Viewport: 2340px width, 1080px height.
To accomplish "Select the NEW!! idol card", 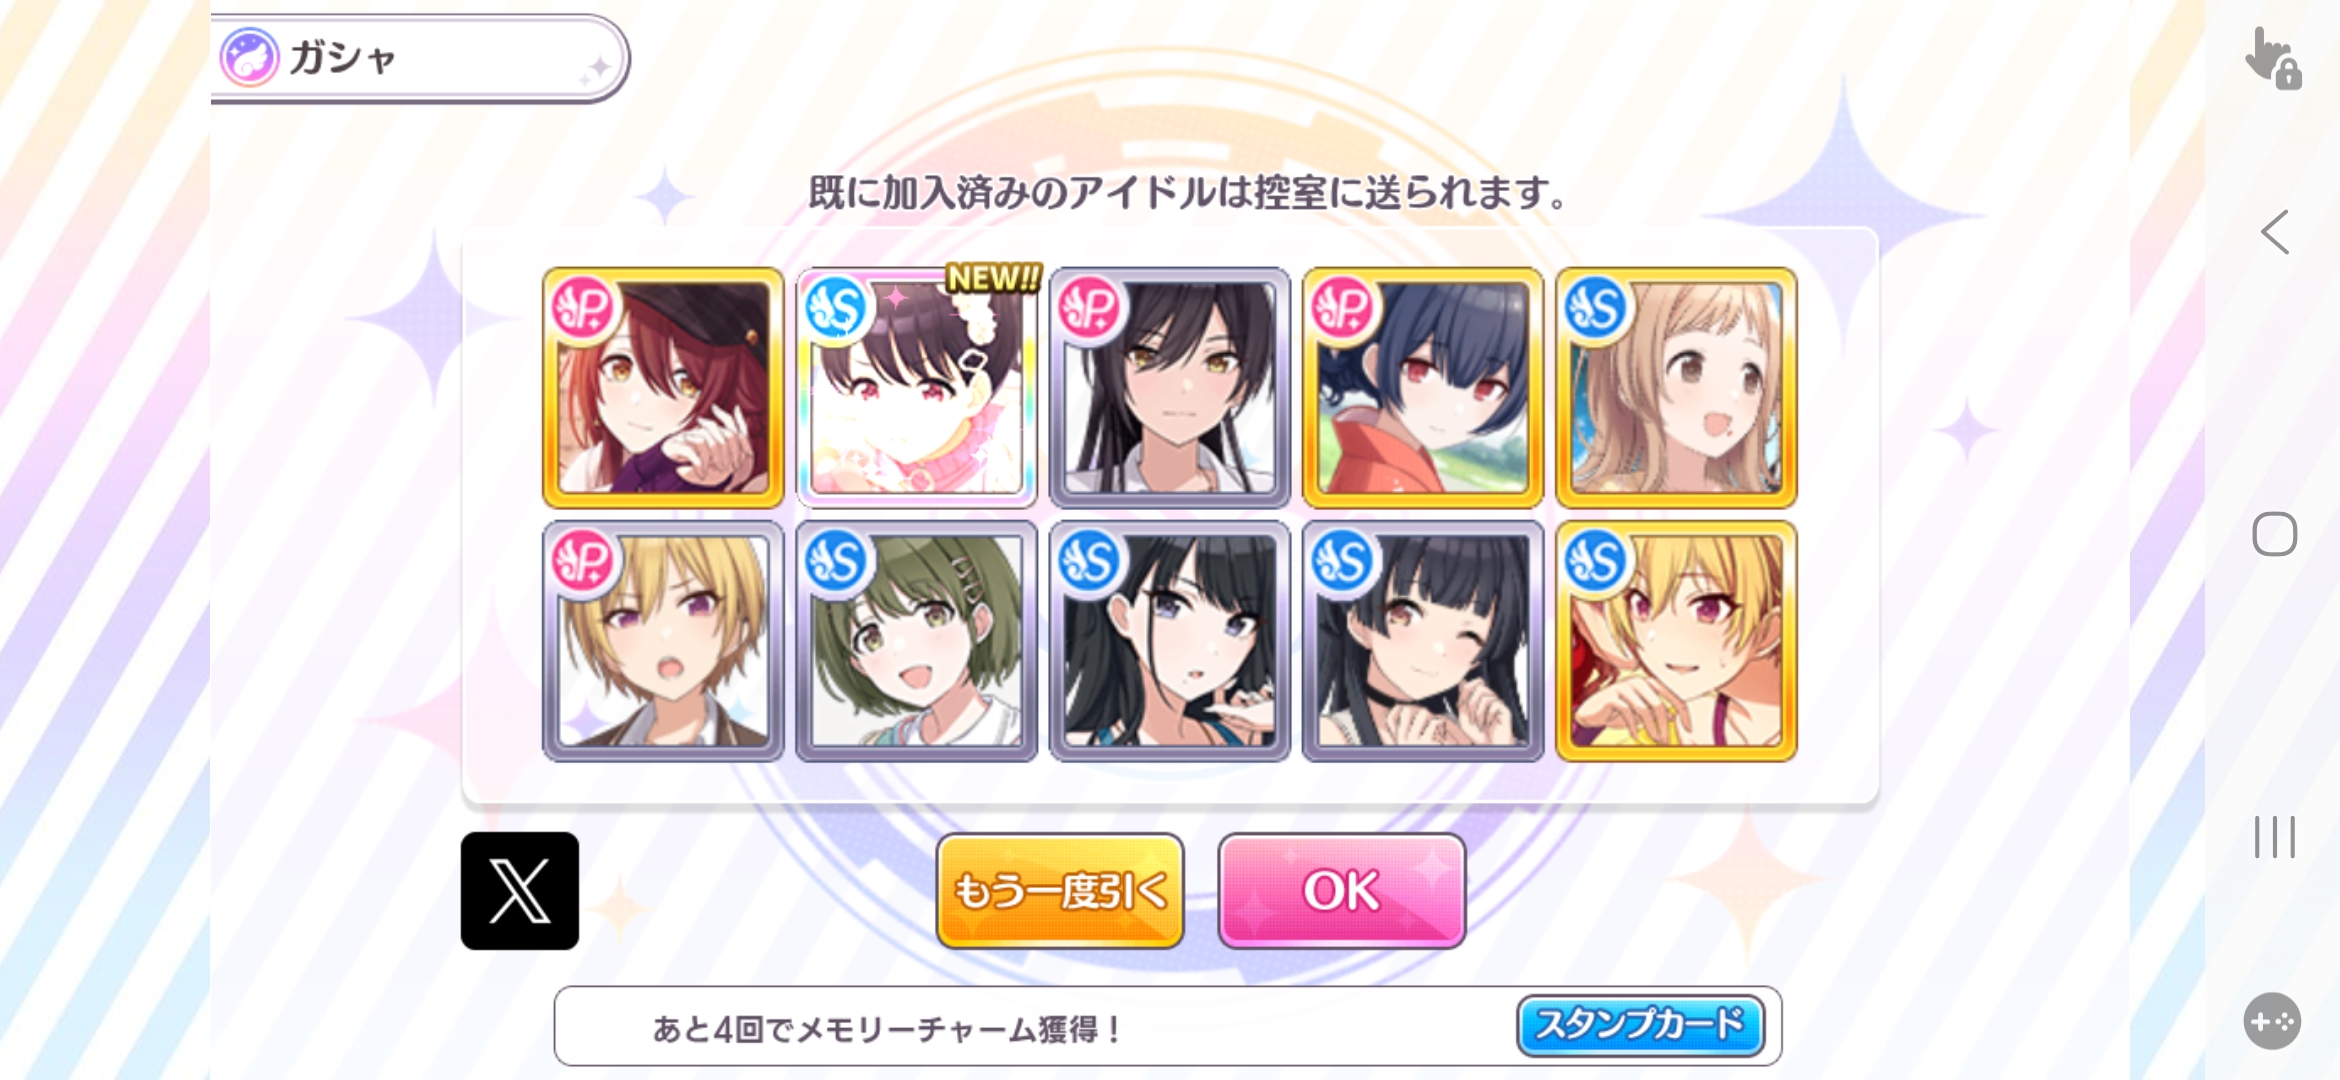I will (916, 387).
